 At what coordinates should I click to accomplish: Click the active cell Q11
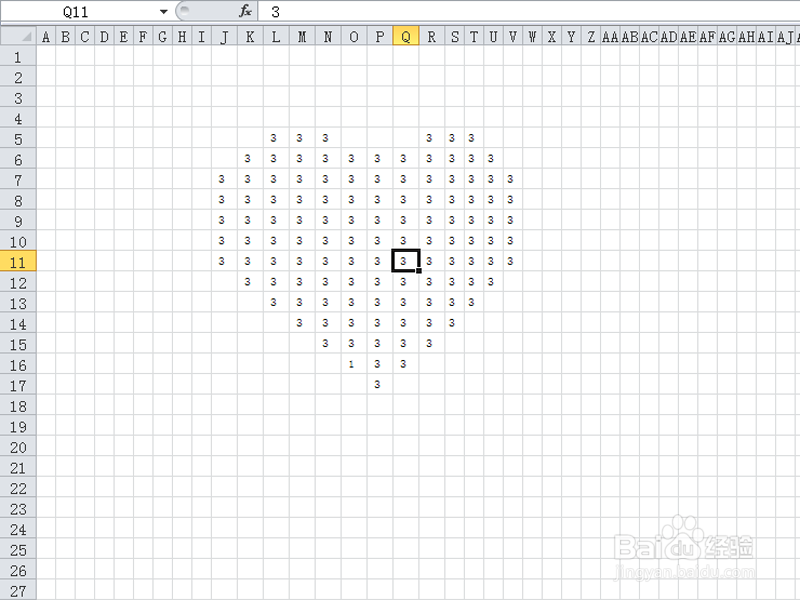[406, 261]
